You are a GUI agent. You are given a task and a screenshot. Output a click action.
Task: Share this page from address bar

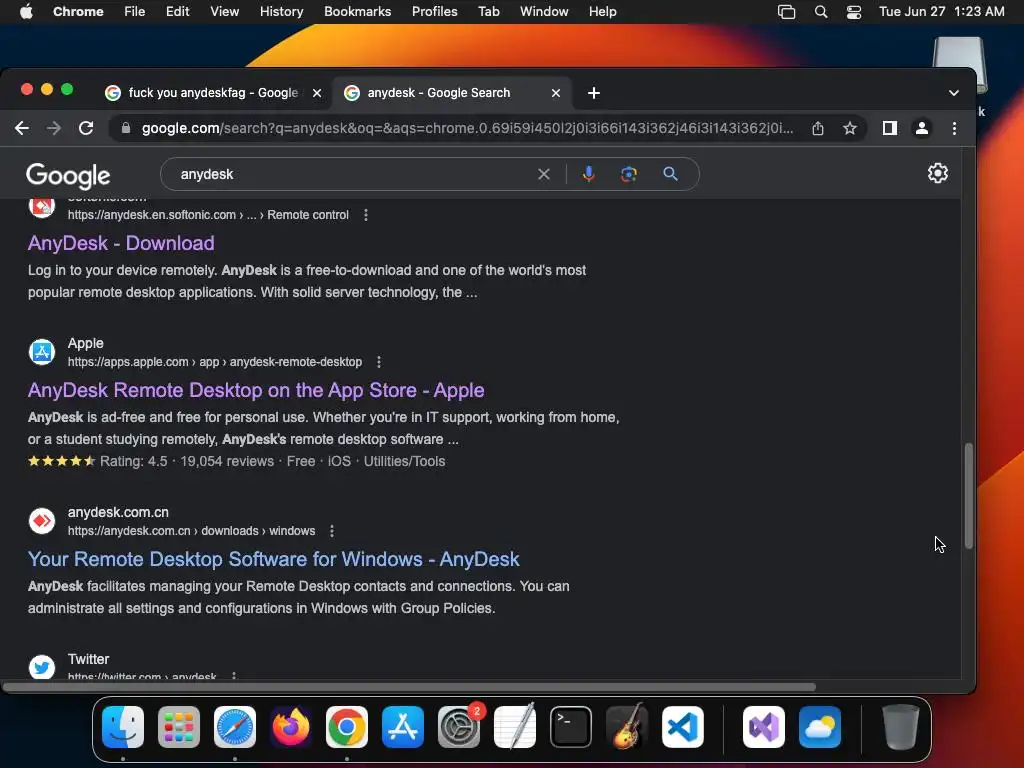(x=818, y=128)
